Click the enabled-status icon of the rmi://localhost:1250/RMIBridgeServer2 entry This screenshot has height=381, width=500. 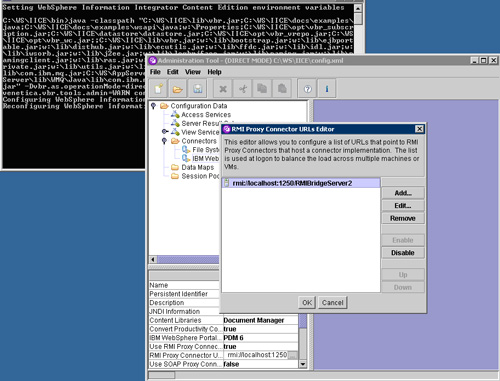(x=227, y=183)
